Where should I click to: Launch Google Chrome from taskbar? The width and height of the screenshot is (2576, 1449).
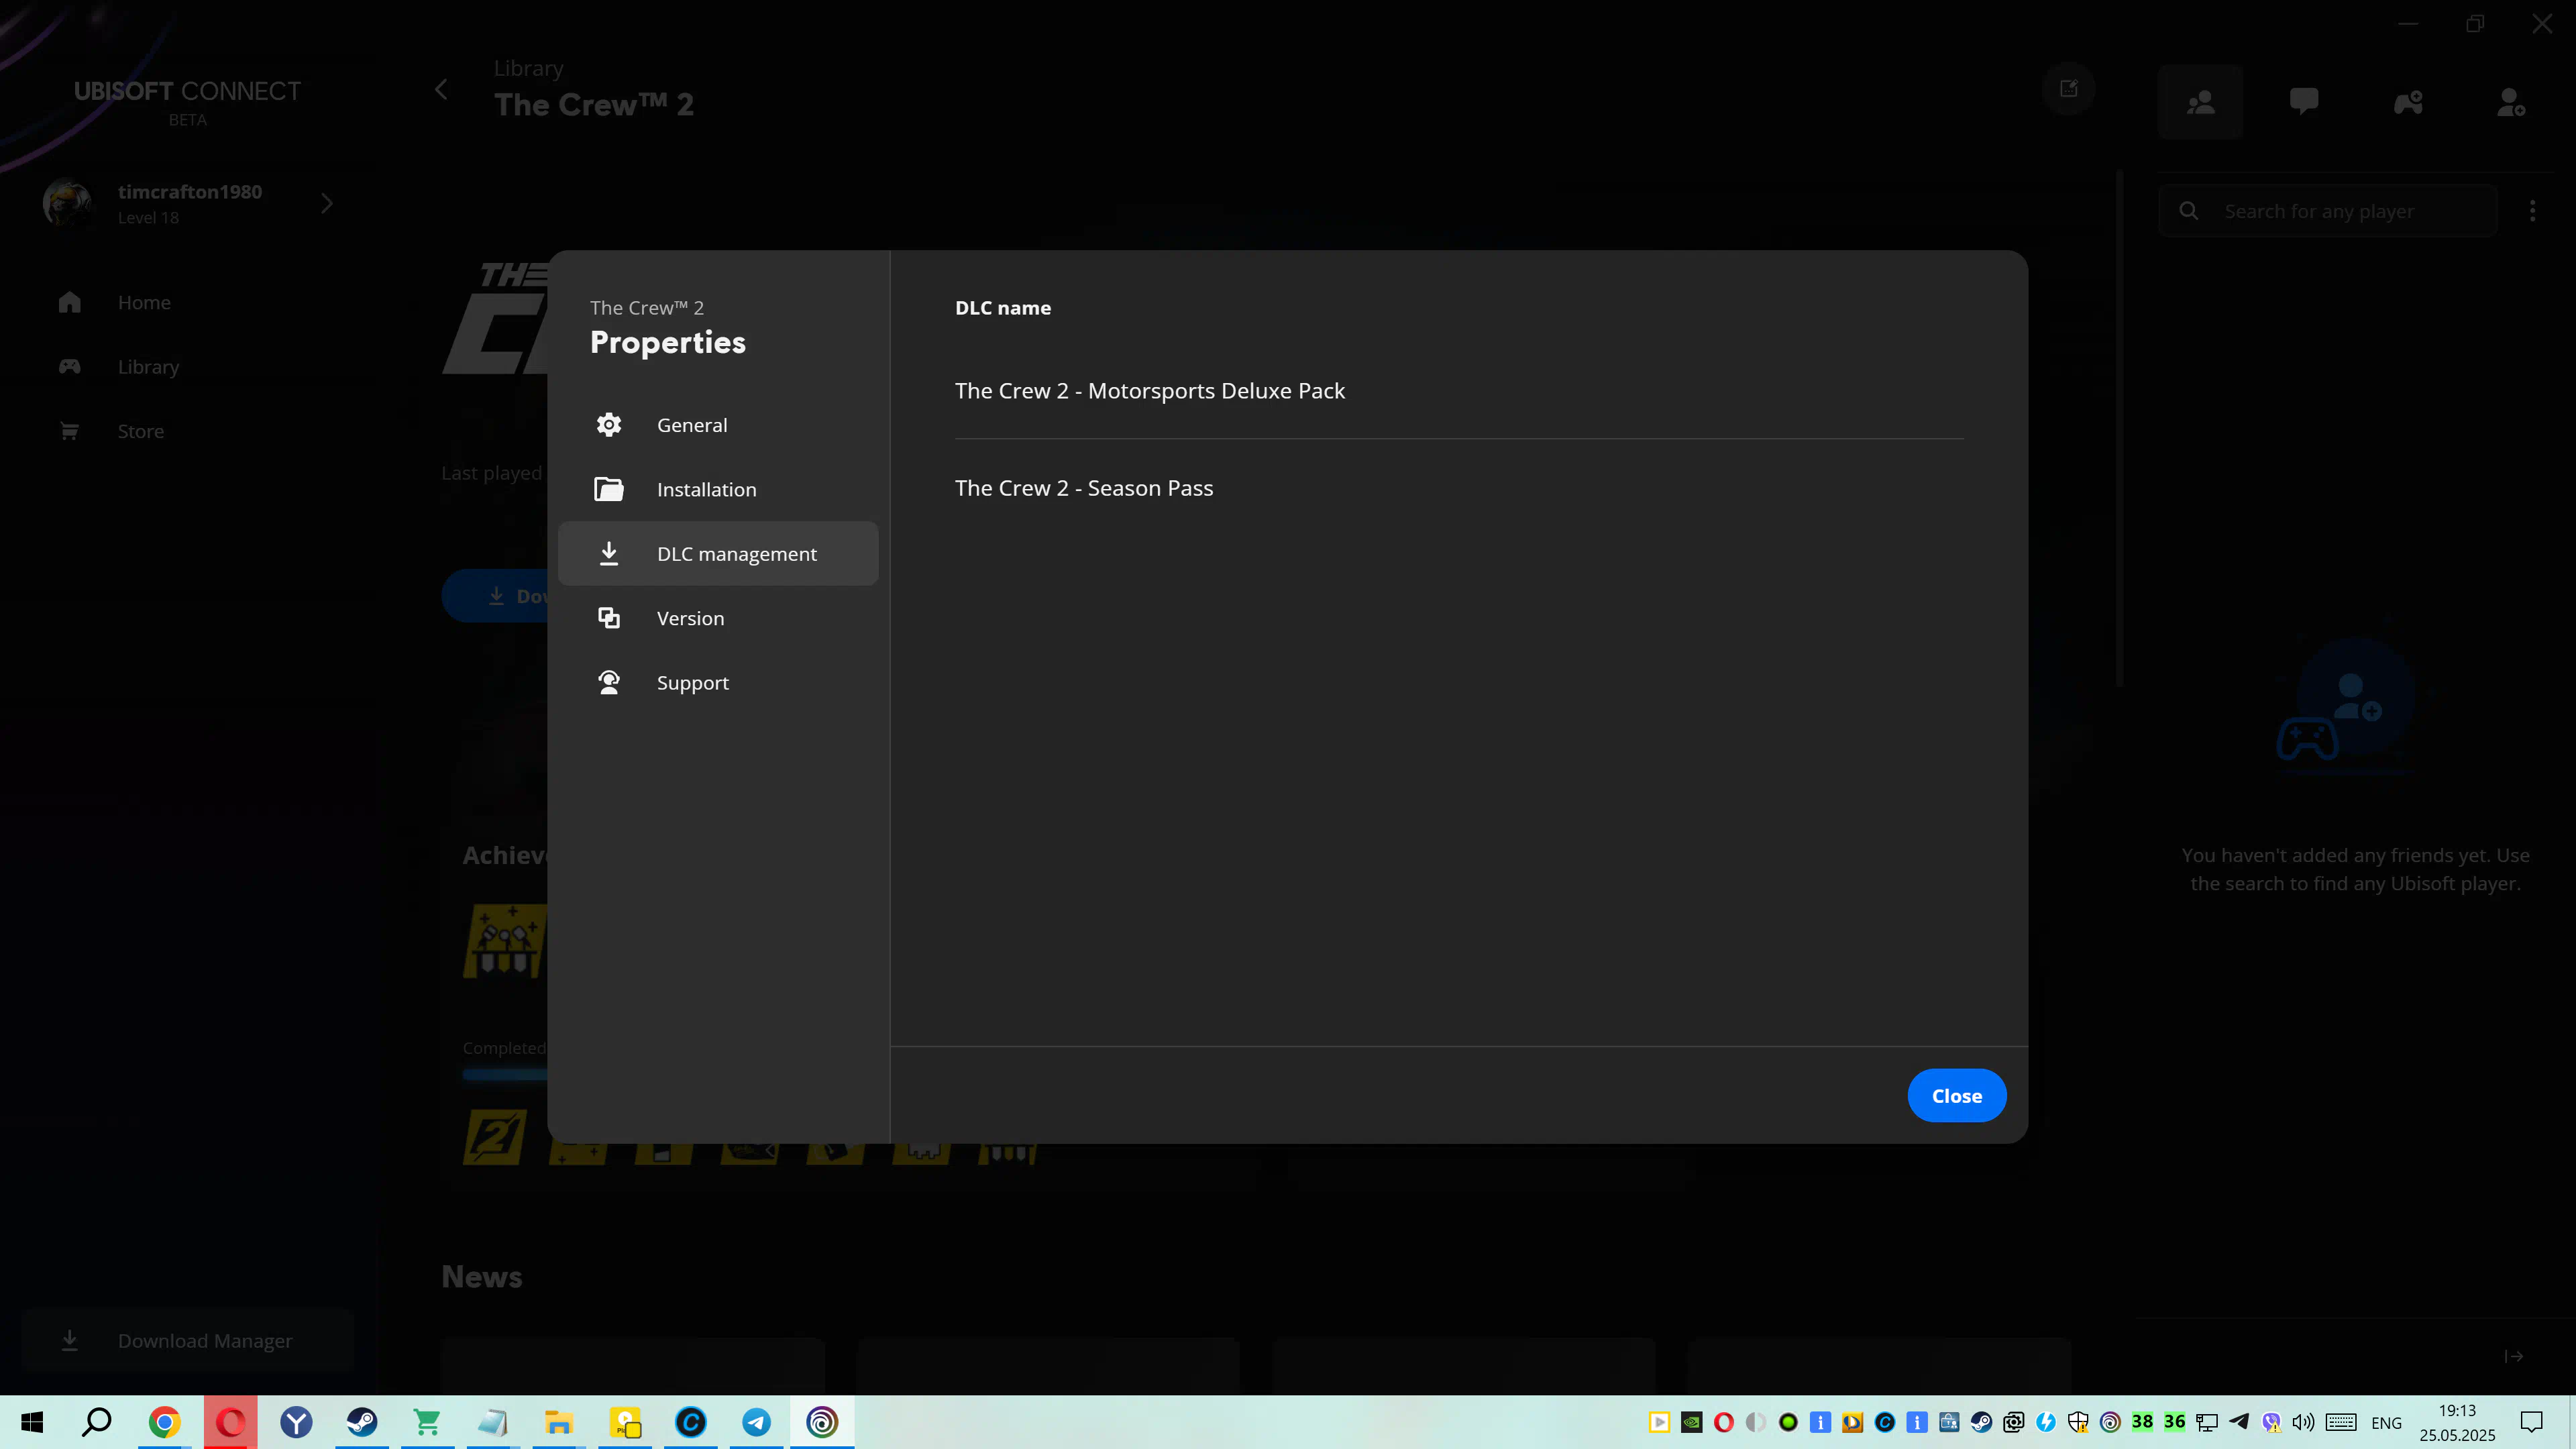click(164, 1422)
